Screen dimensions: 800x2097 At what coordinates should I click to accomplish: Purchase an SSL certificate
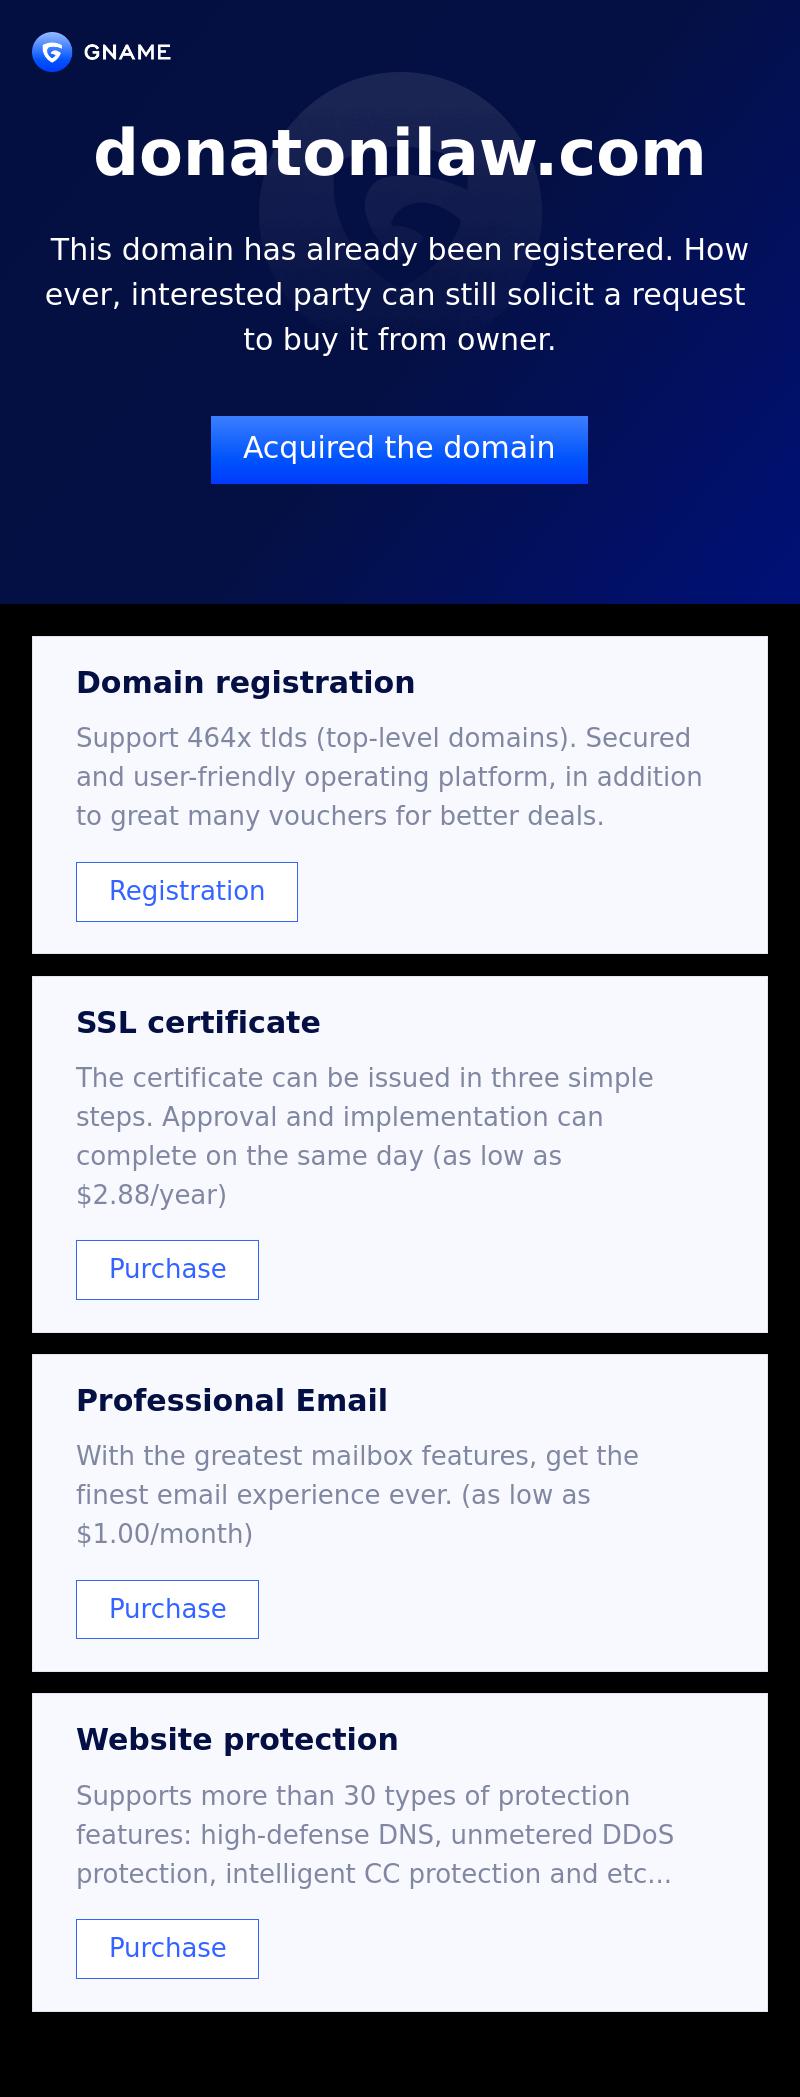coord(167,1269)
